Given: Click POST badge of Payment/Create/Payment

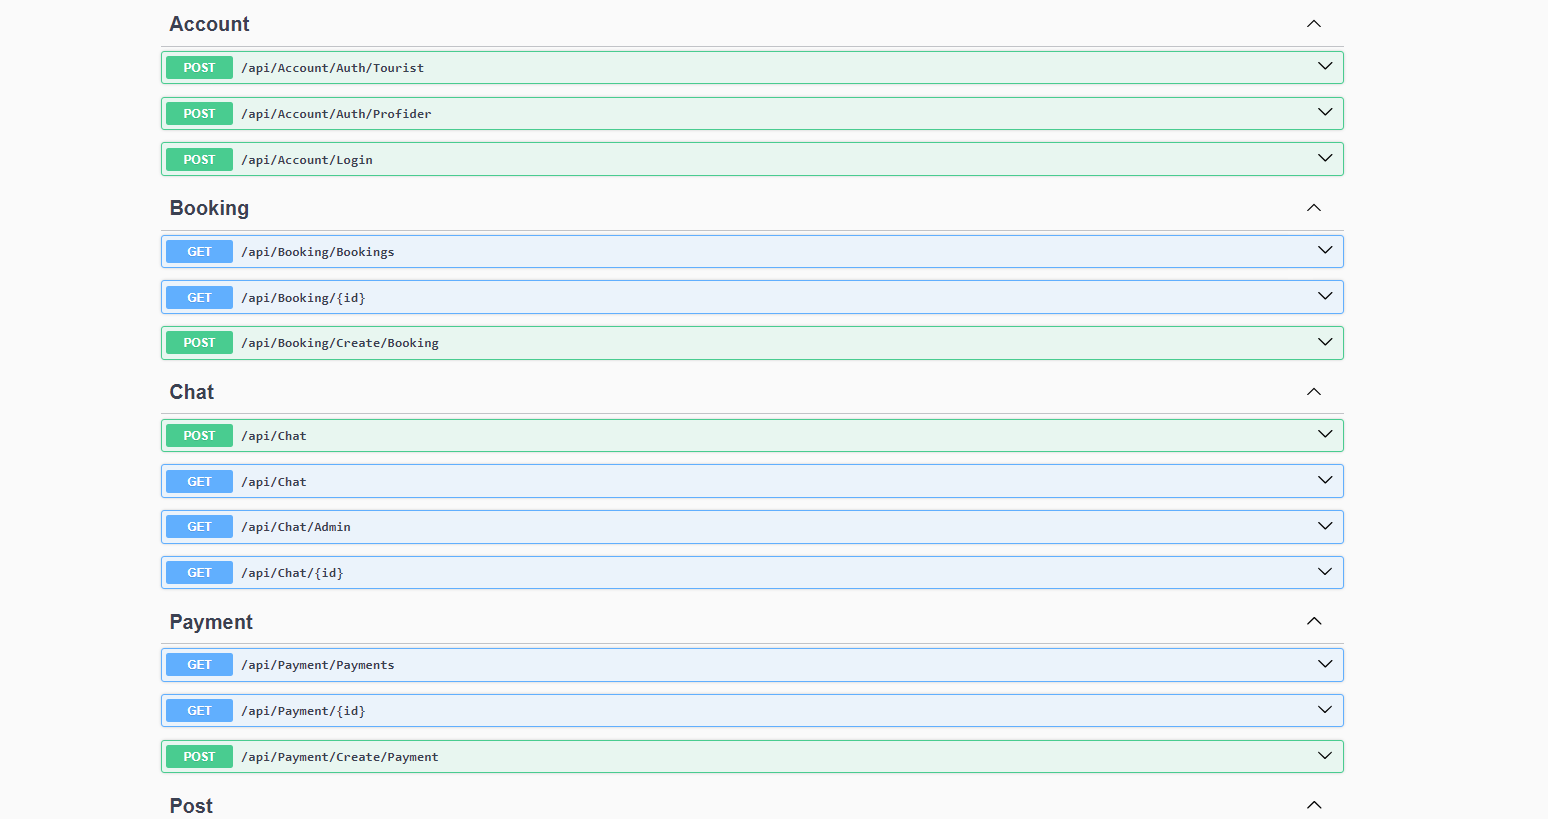Looking at the screenshot, I should (199, 757).
